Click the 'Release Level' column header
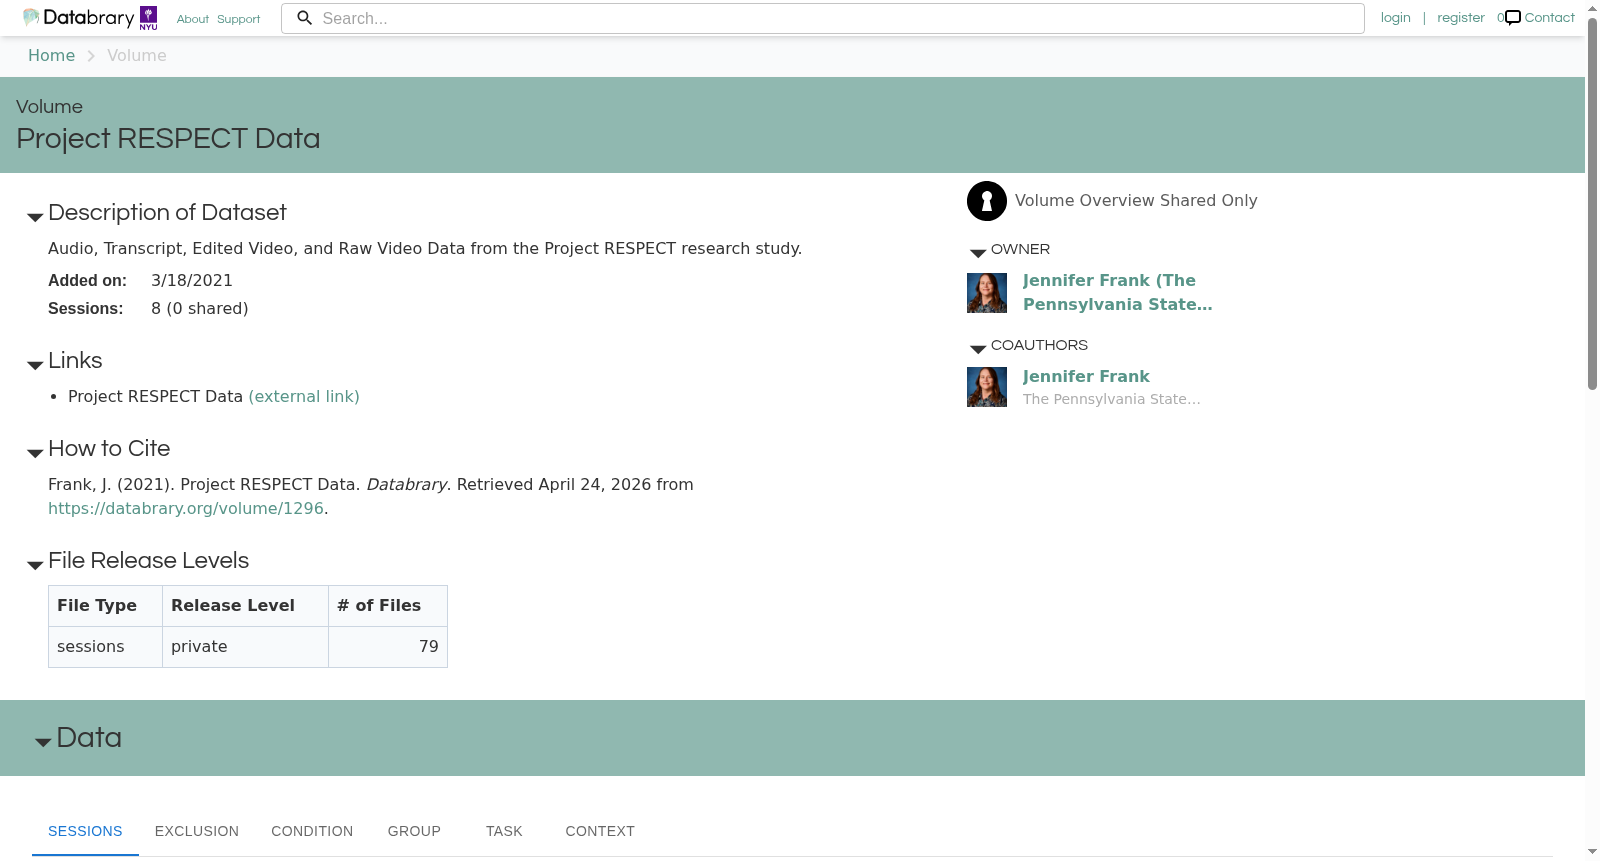This screenshot has width=1600, height=861. click(x=245, y=606)
